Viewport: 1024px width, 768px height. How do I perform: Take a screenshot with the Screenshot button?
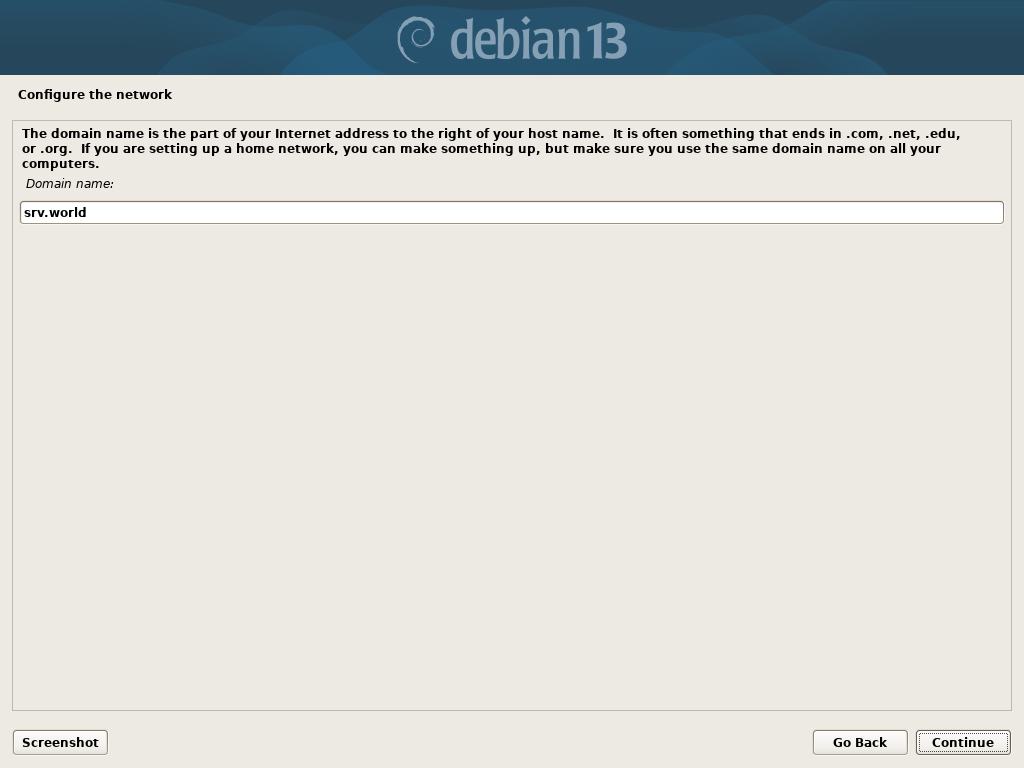(x=60, y=743)
